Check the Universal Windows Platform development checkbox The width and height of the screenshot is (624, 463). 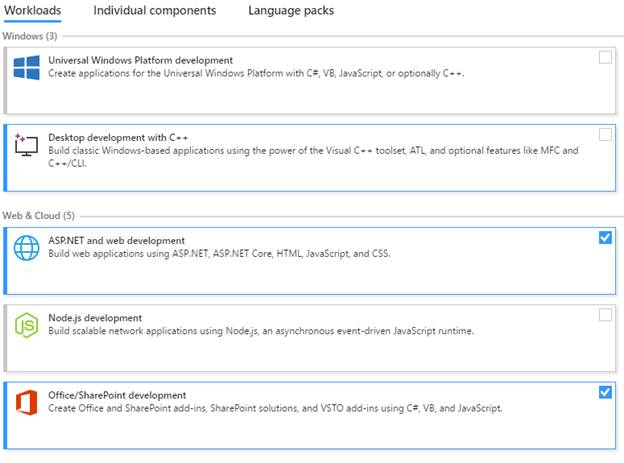(x=605, y=57)
